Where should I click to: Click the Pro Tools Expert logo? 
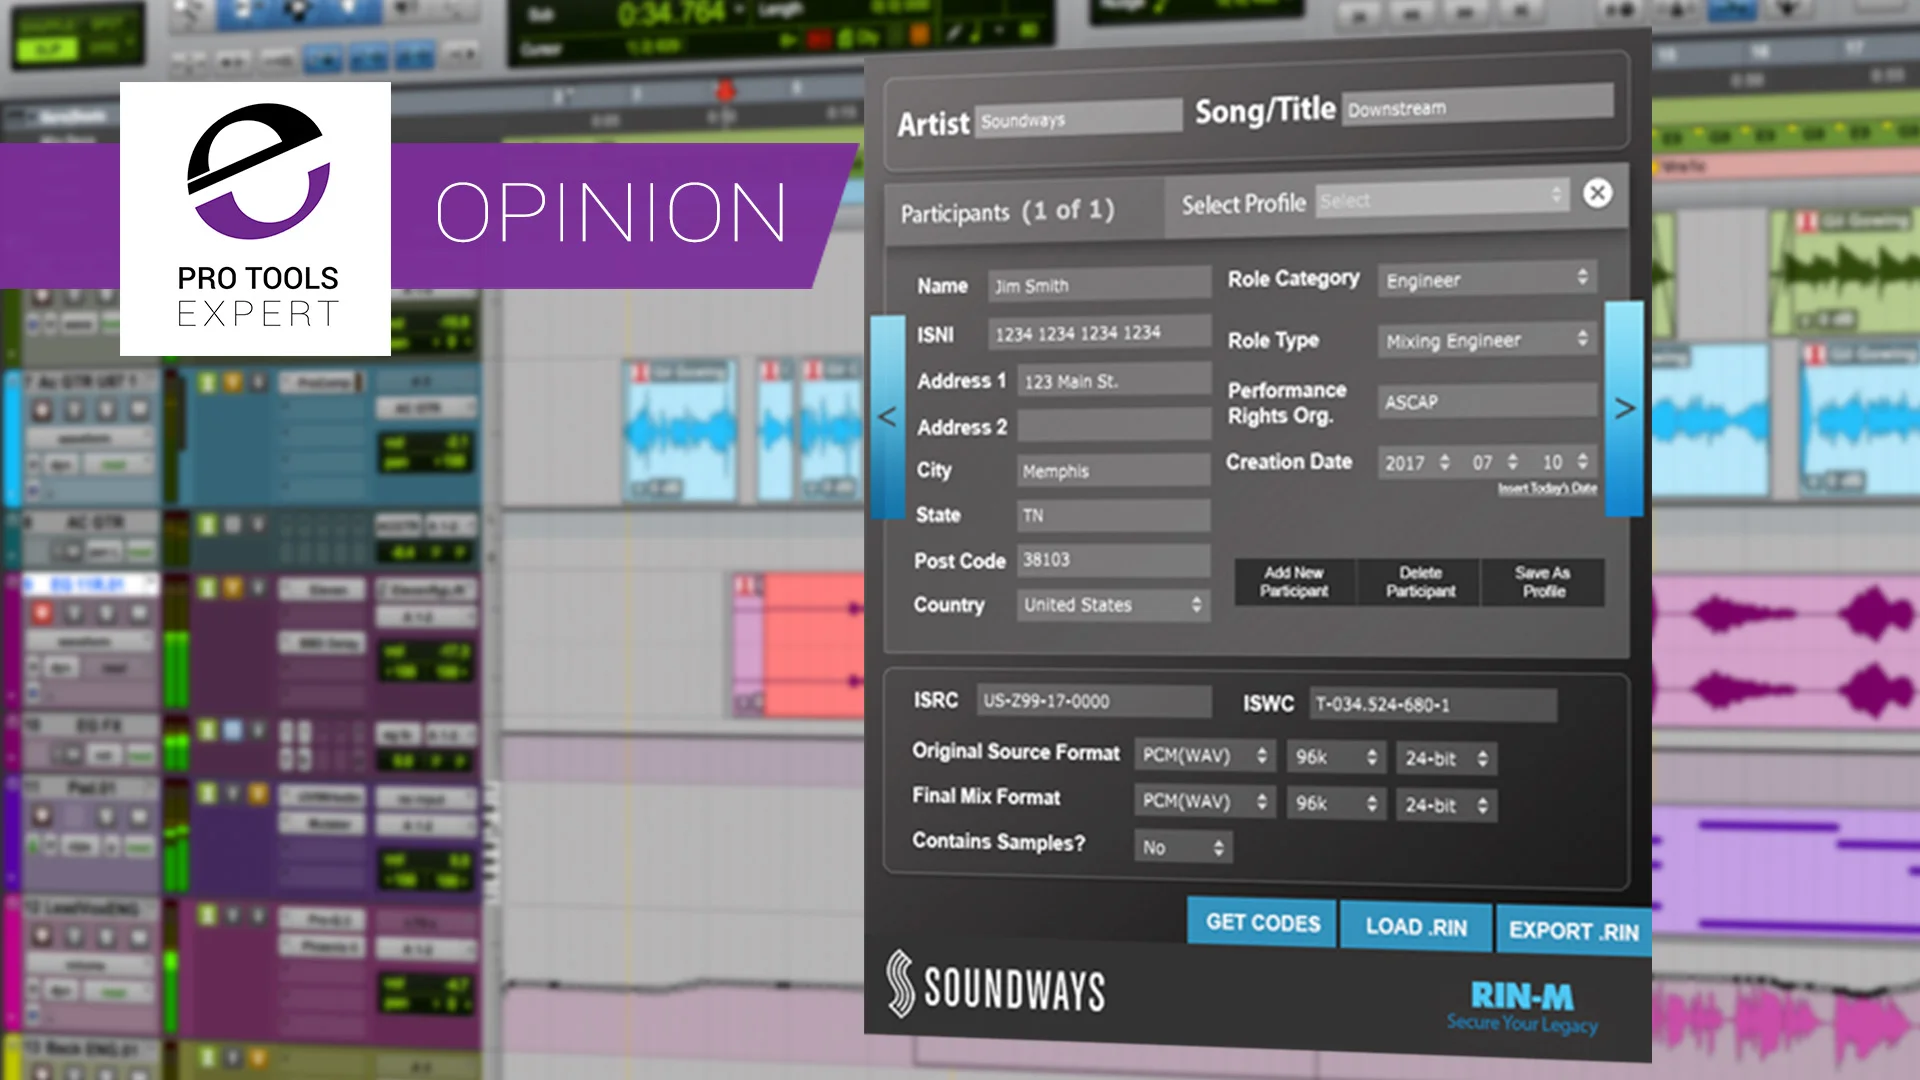[x=256, y=219]
